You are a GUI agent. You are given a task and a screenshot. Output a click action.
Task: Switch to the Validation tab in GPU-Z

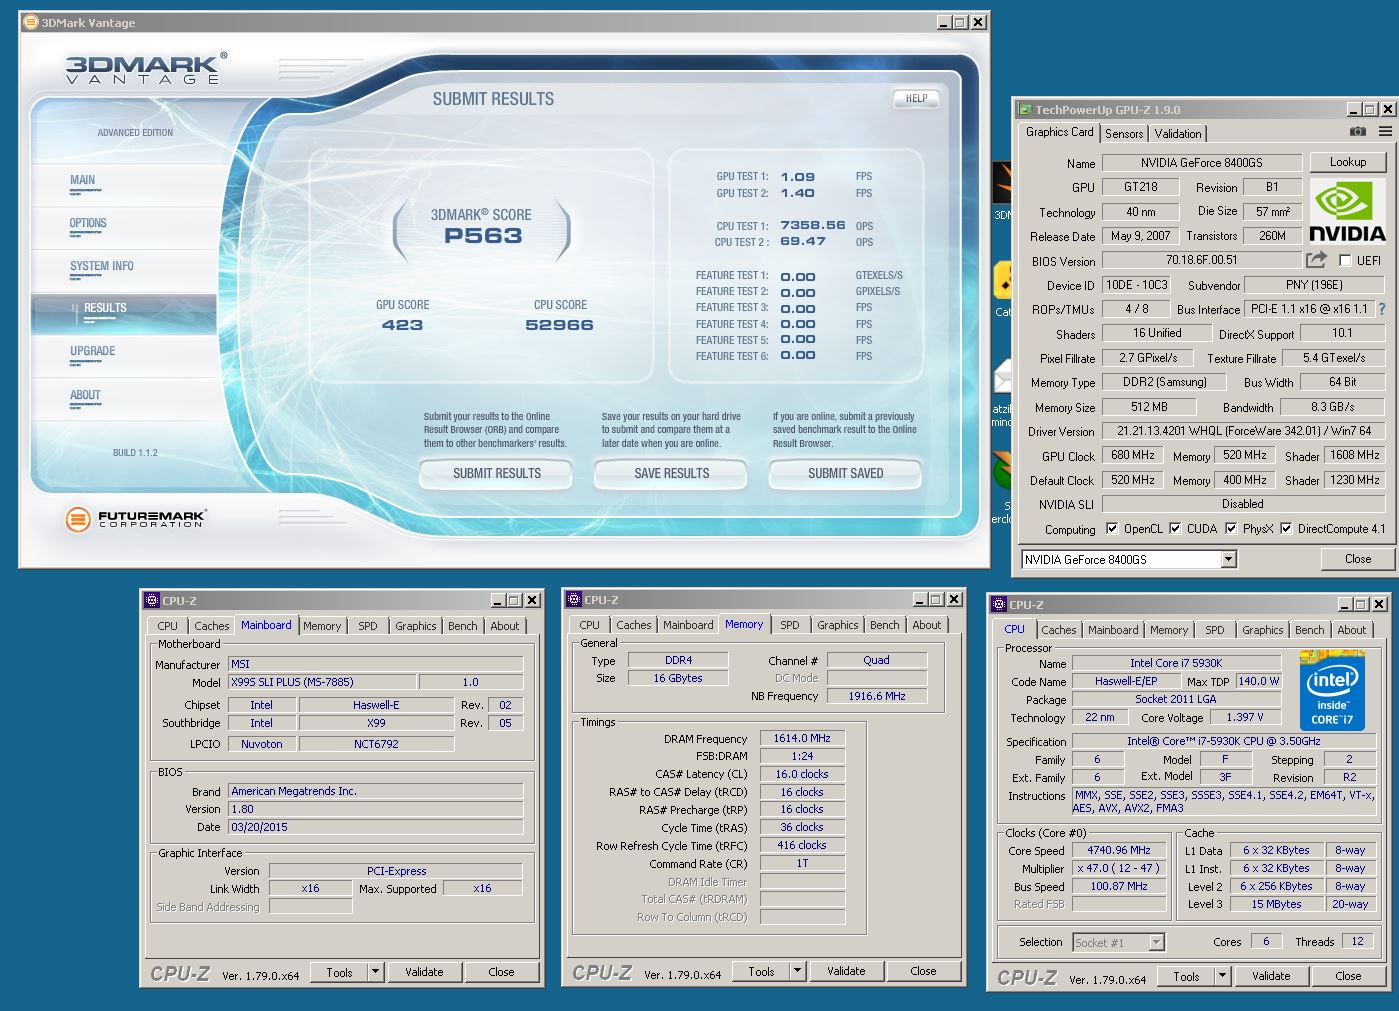pos(1178,133)
